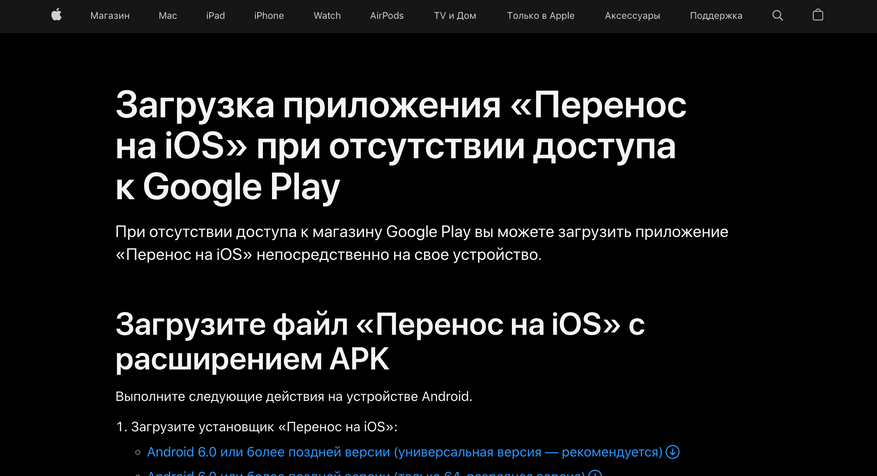Select Только в Apple menu item

click(x=541, y=16)
